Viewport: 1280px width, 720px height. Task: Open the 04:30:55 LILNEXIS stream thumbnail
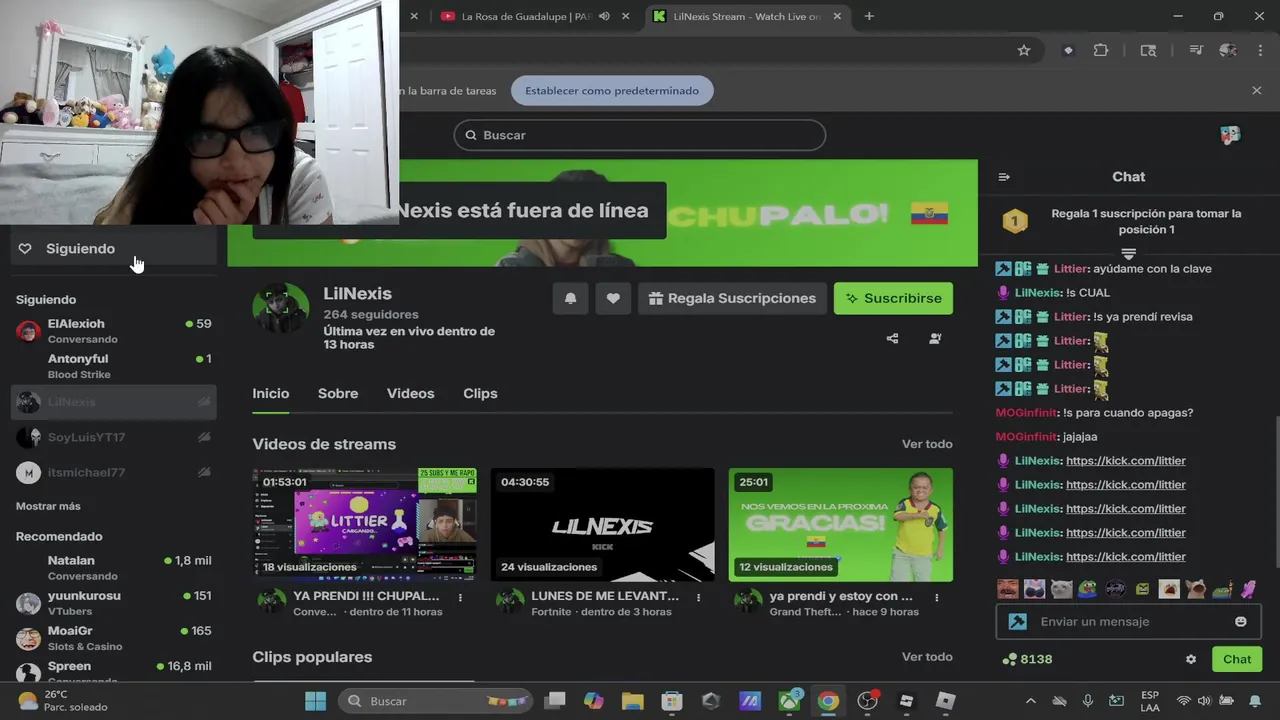603,524
